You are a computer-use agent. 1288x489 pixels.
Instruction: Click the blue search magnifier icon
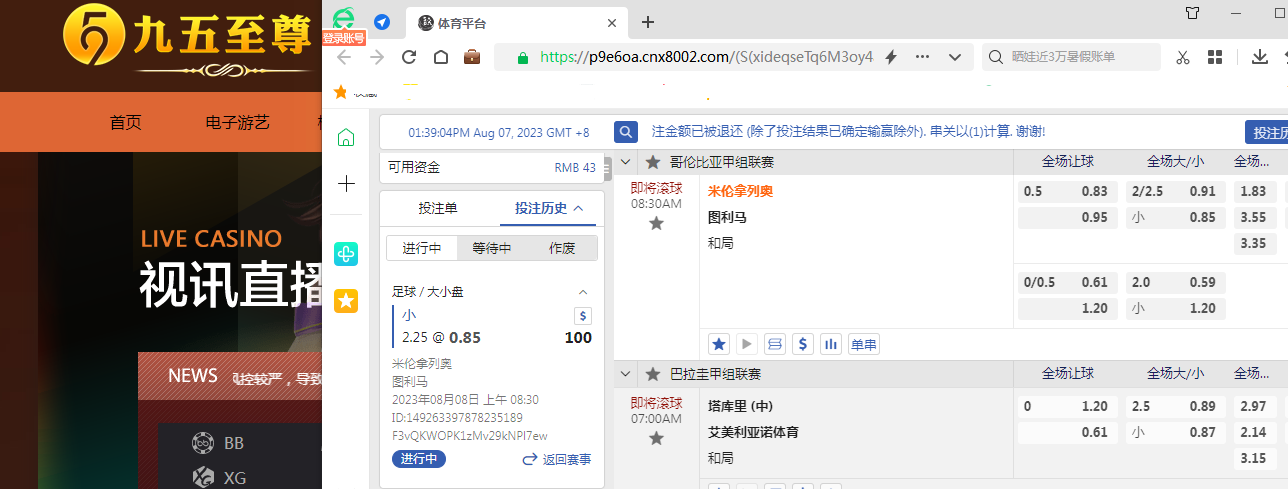click(x=626, y=131)
